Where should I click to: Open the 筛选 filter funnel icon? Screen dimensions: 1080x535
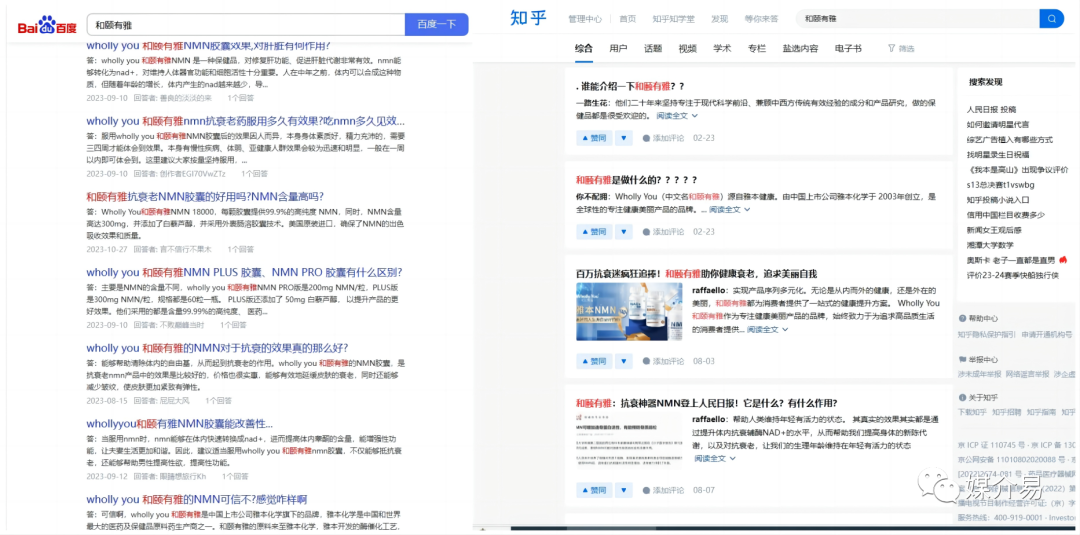click(891, 49)
